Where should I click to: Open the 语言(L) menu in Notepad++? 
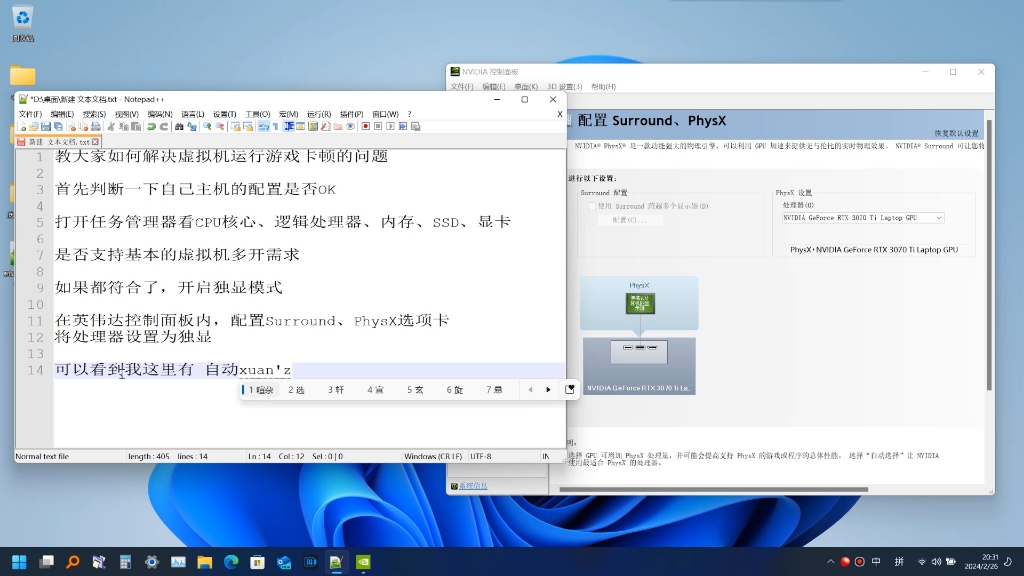click(193, 114)
